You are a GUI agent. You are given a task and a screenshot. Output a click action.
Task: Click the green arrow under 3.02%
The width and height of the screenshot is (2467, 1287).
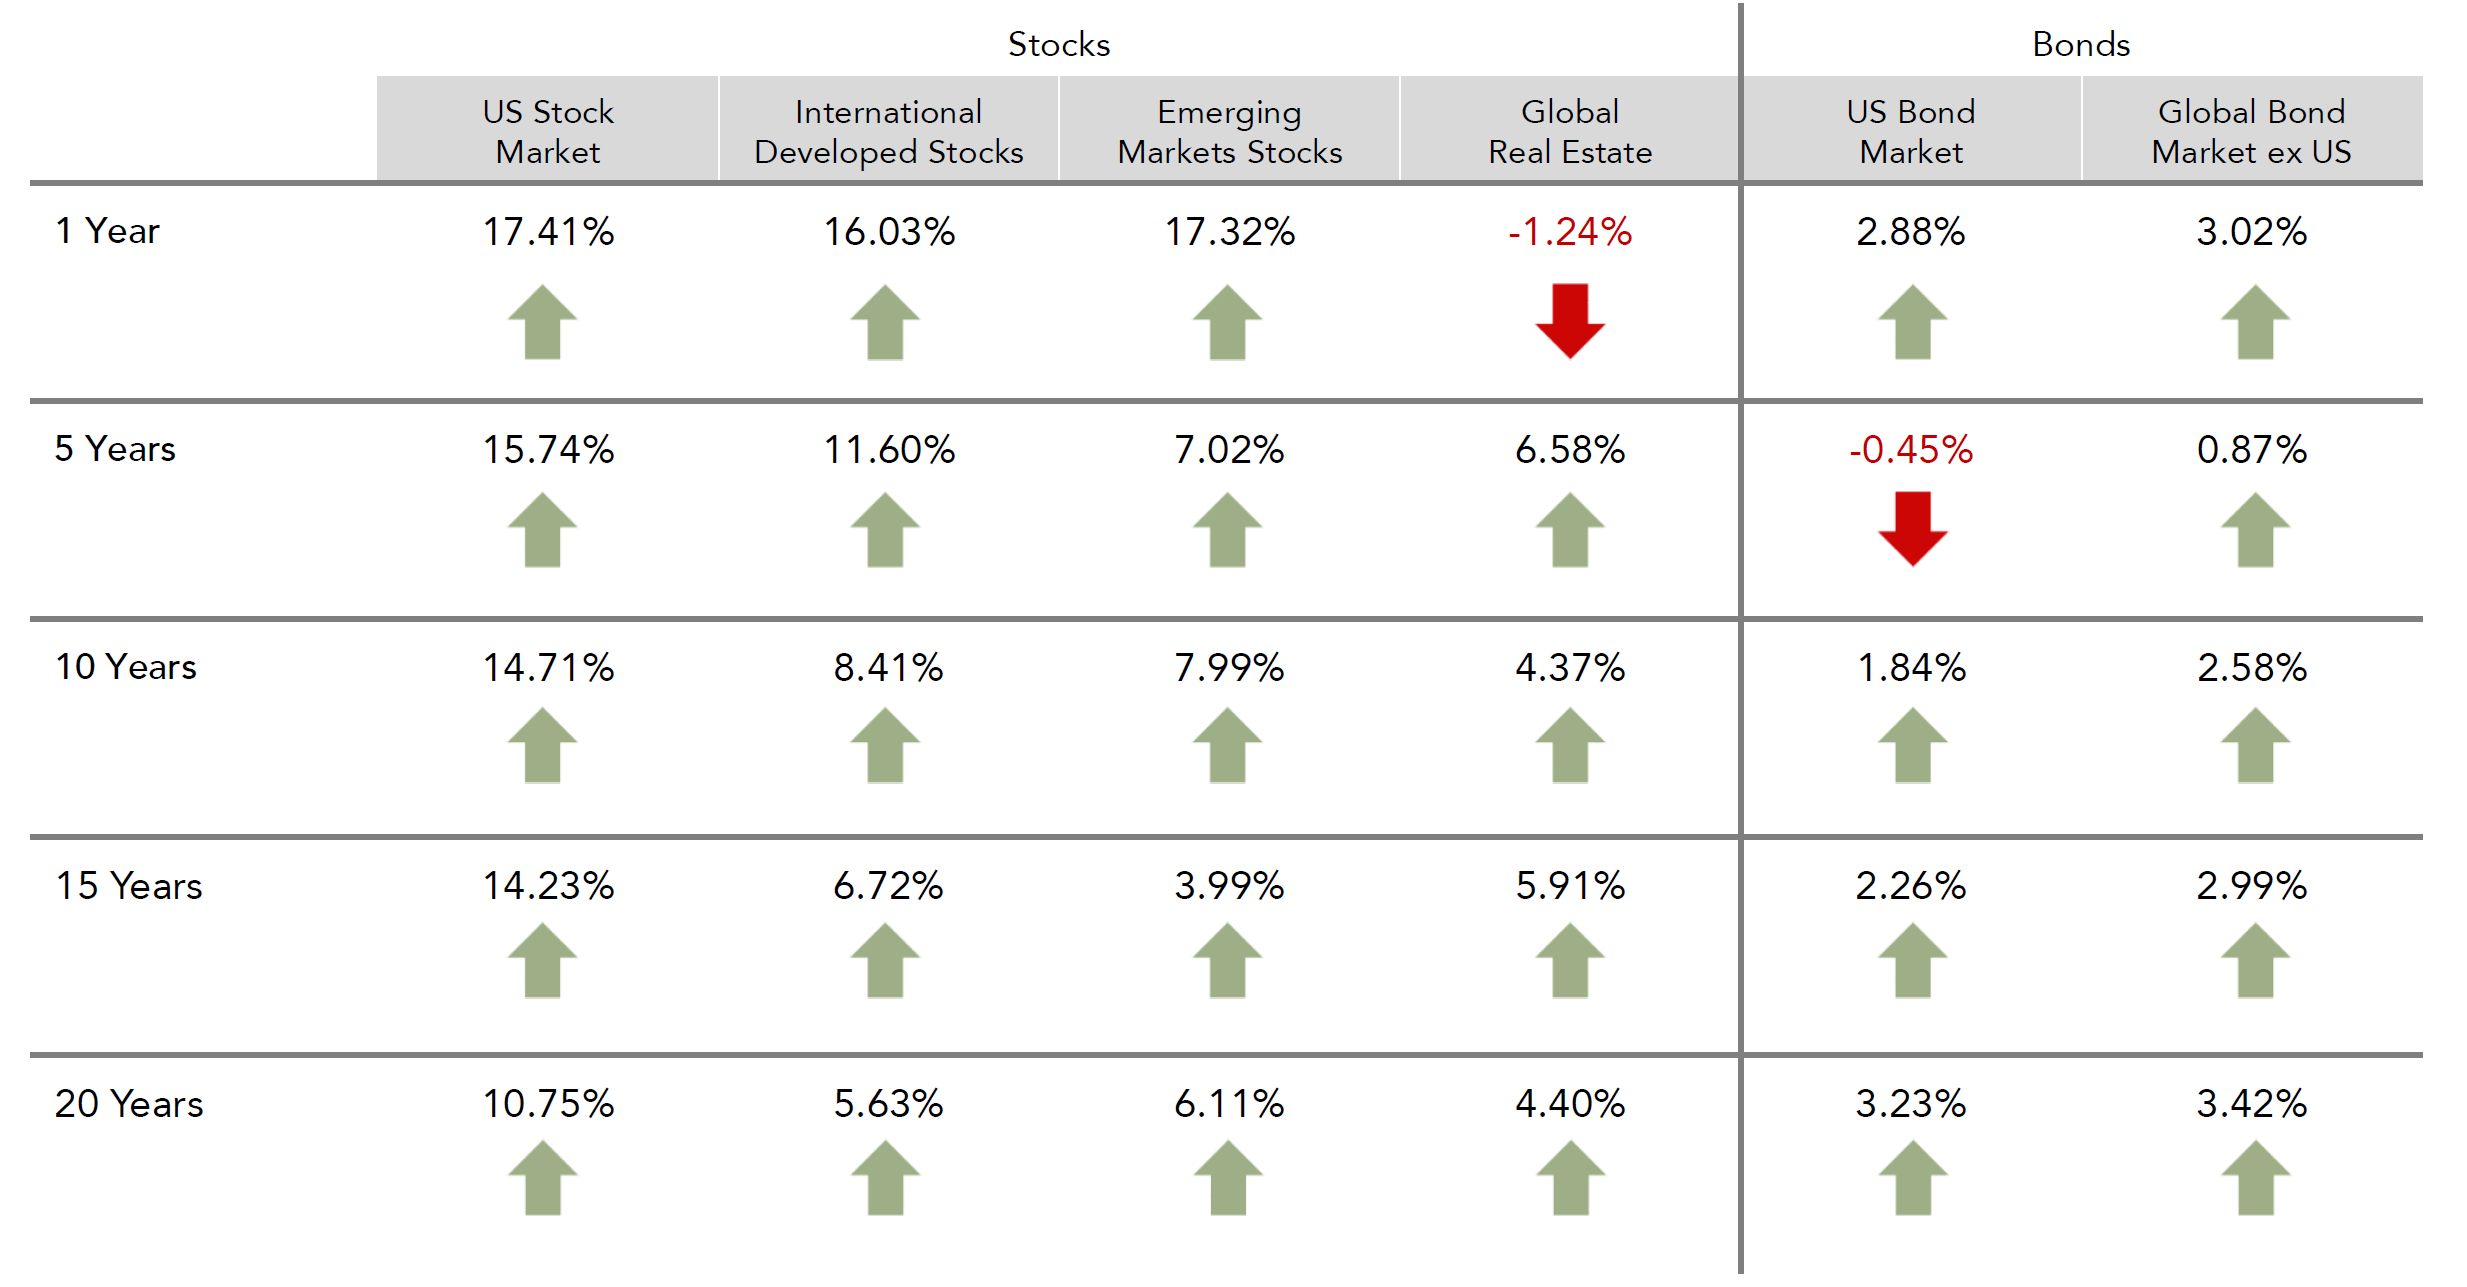pos(2254,322)
